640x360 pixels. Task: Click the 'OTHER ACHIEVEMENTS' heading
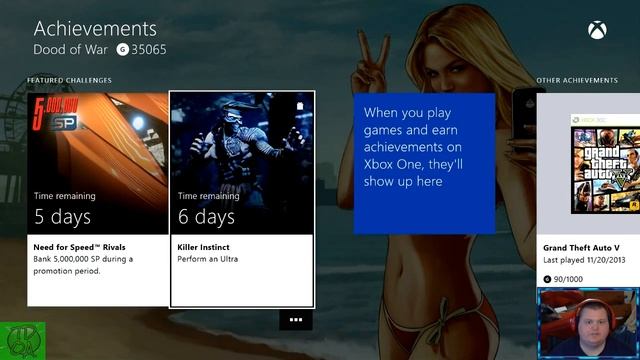click(x=577, y=80)
